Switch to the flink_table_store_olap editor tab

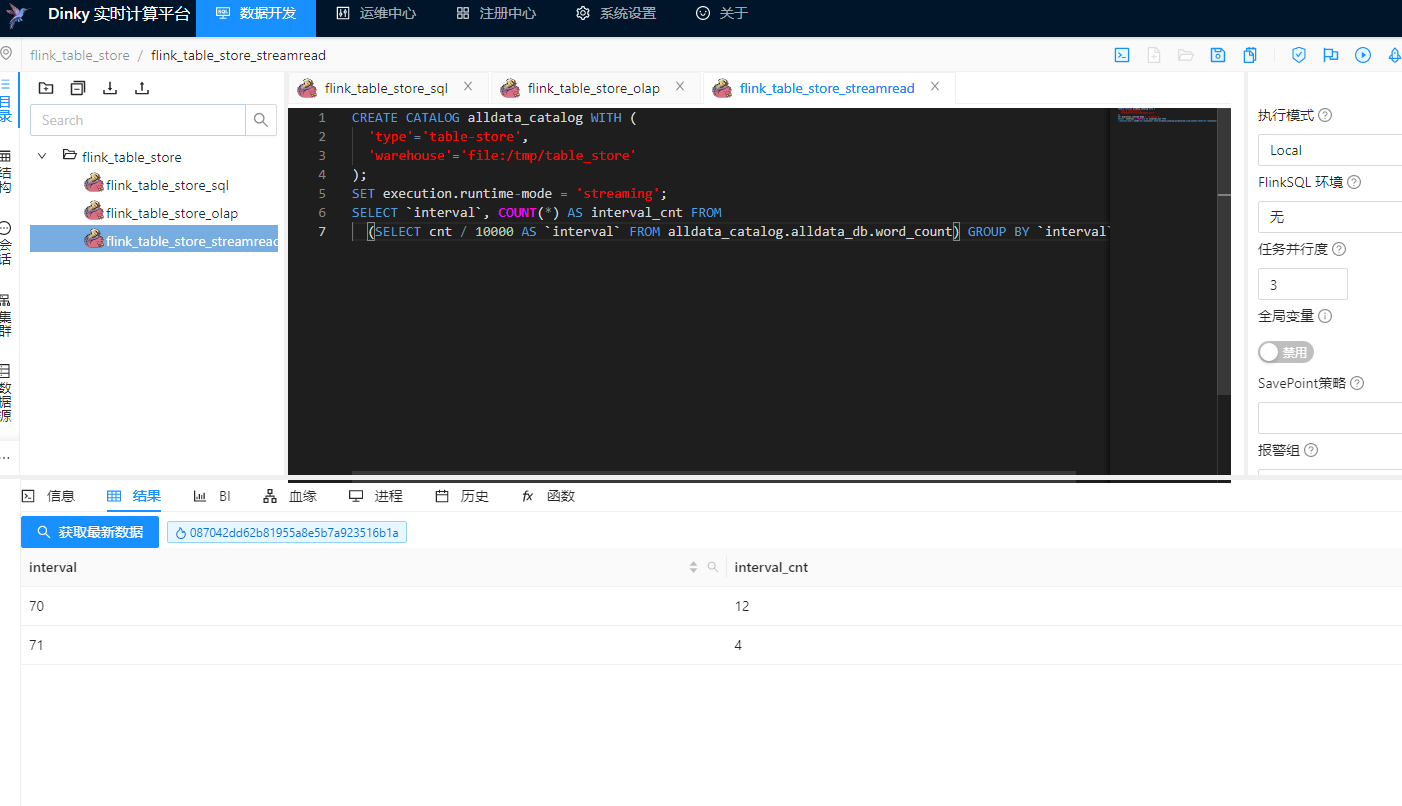pyautogui.click(x=593, y=88)
